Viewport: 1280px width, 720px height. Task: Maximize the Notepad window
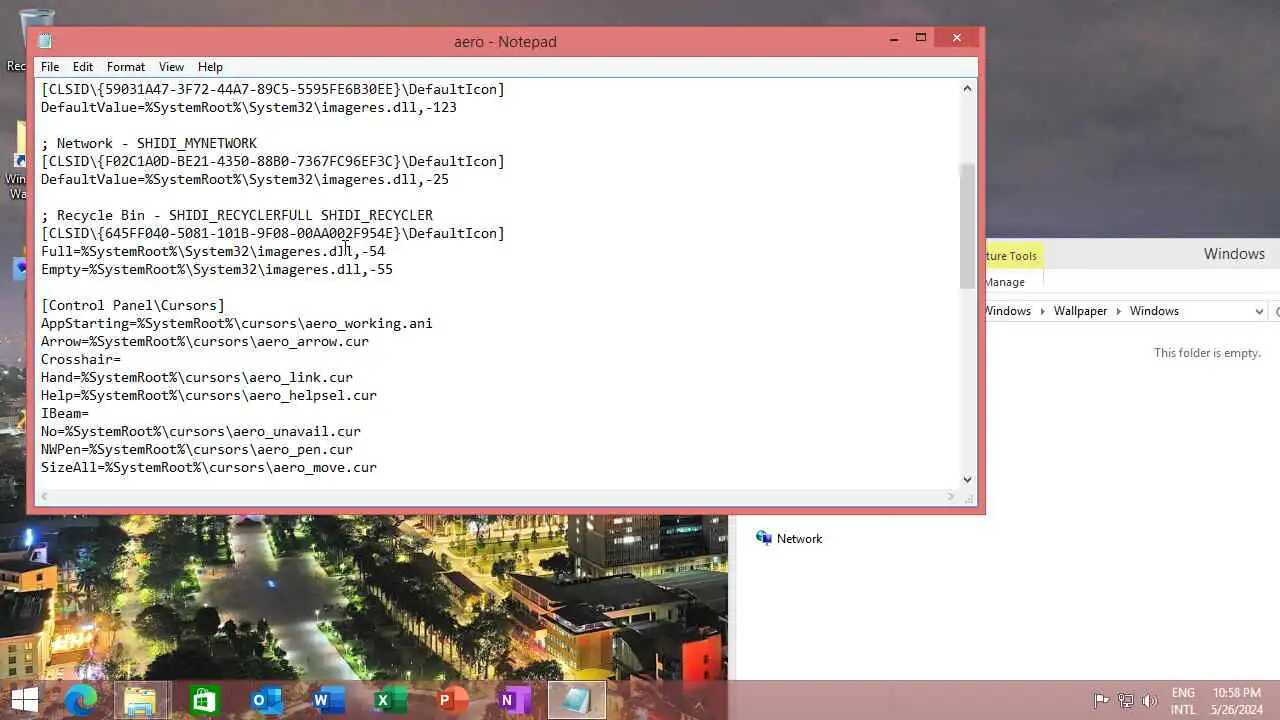(x=921, y=38)
